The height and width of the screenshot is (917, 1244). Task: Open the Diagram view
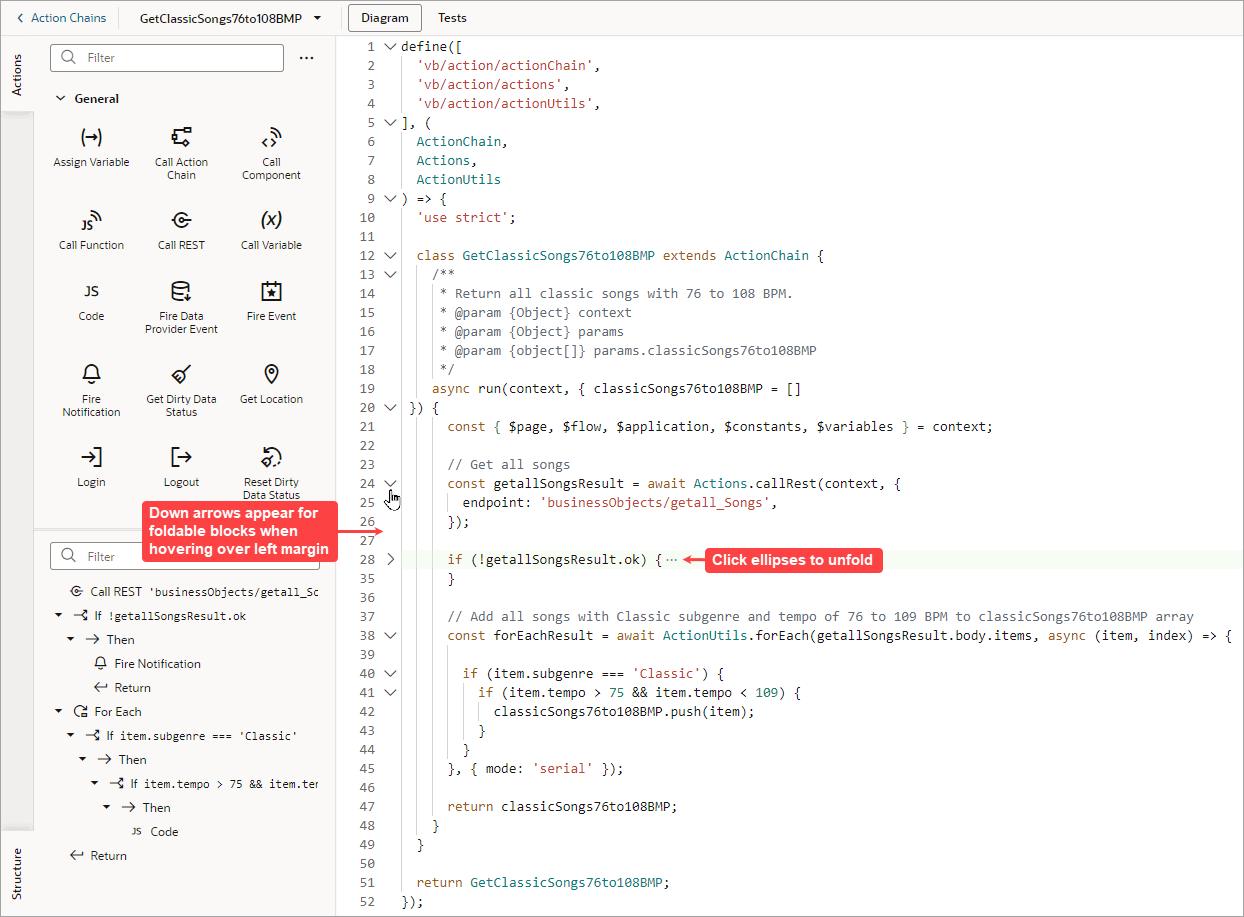384,17
